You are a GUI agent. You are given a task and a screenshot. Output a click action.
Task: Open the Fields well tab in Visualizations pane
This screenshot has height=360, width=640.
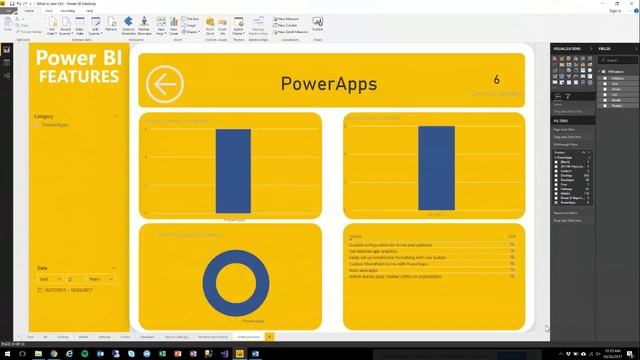[x=558, y=96]
